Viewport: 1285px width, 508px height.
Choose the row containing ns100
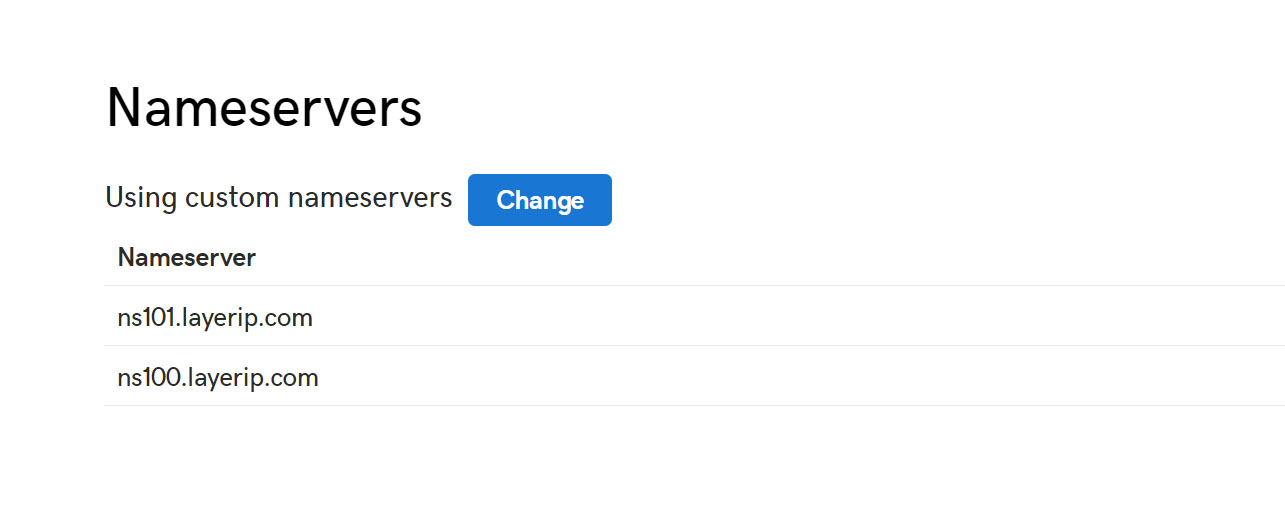click(694, 376)
